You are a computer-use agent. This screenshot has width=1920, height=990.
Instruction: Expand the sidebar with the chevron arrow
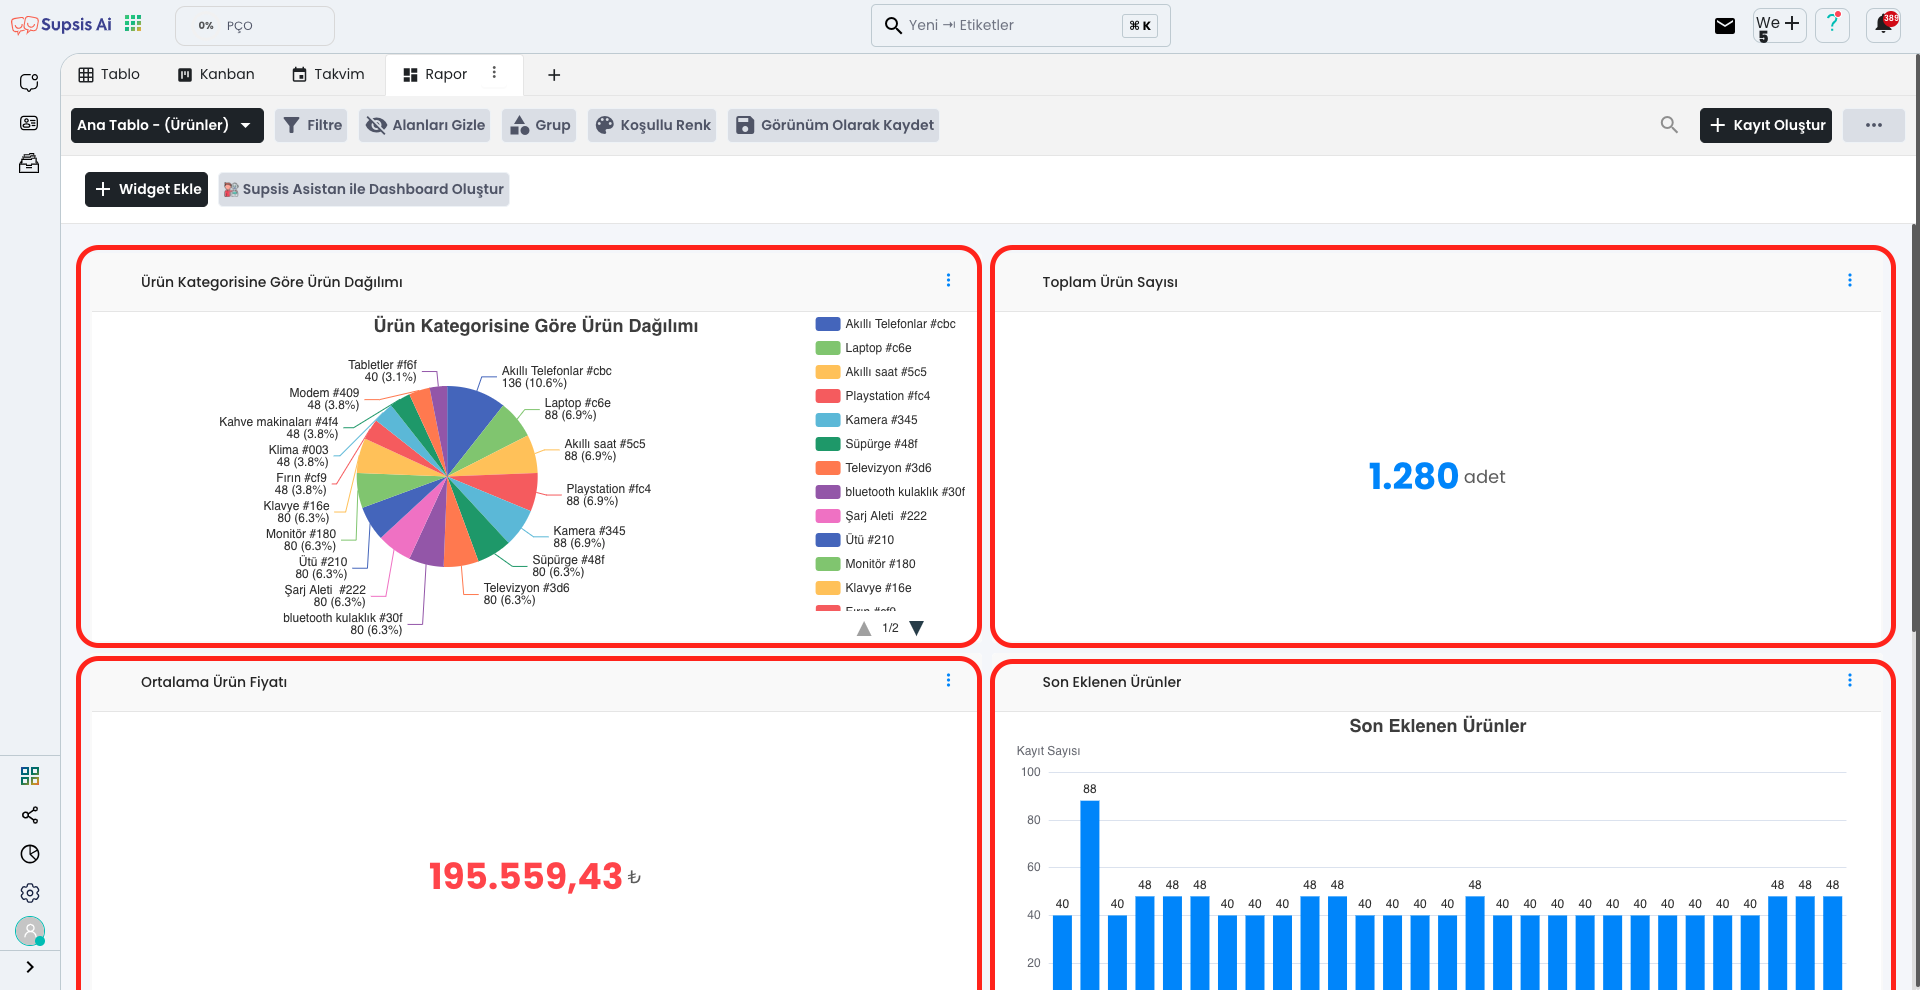[x=30, y=967]
